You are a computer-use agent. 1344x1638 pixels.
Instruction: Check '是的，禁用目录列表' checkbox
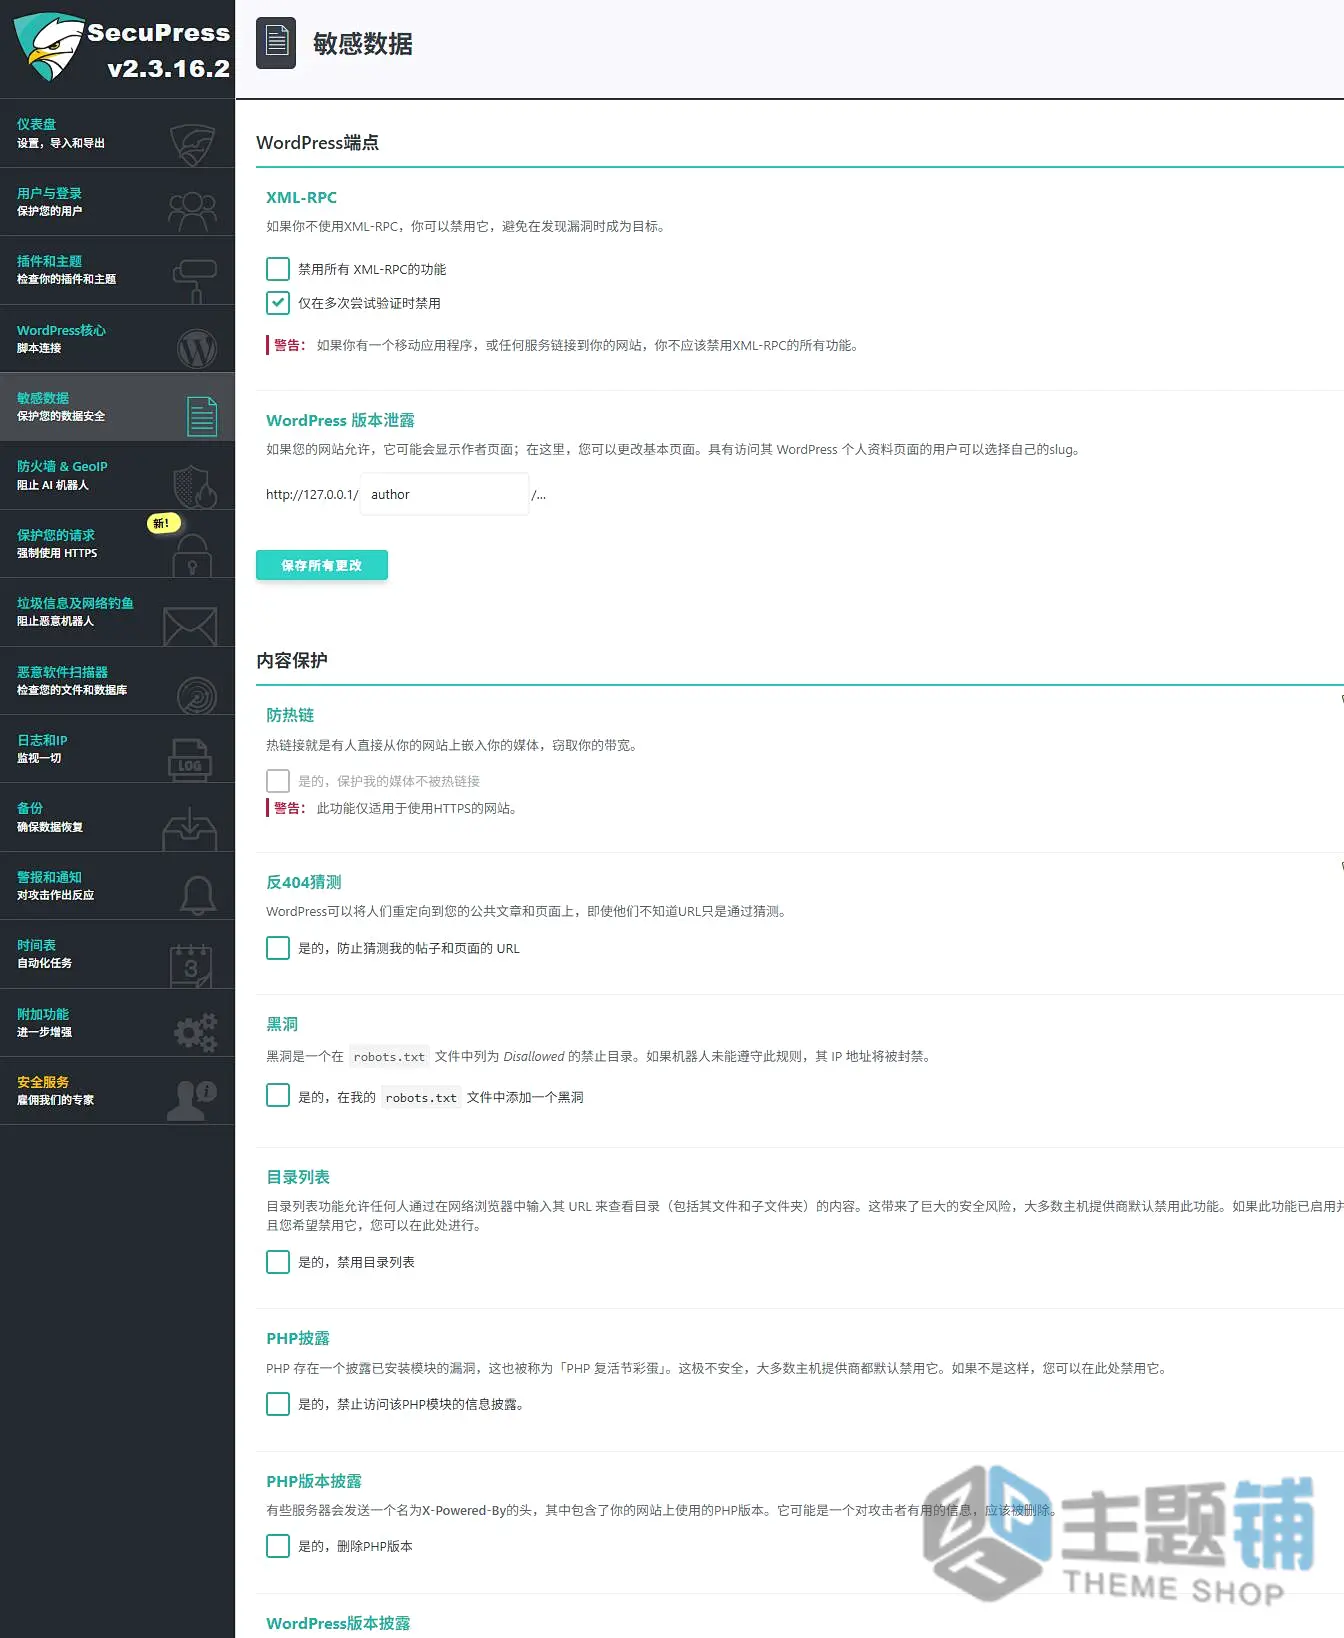278,1262
